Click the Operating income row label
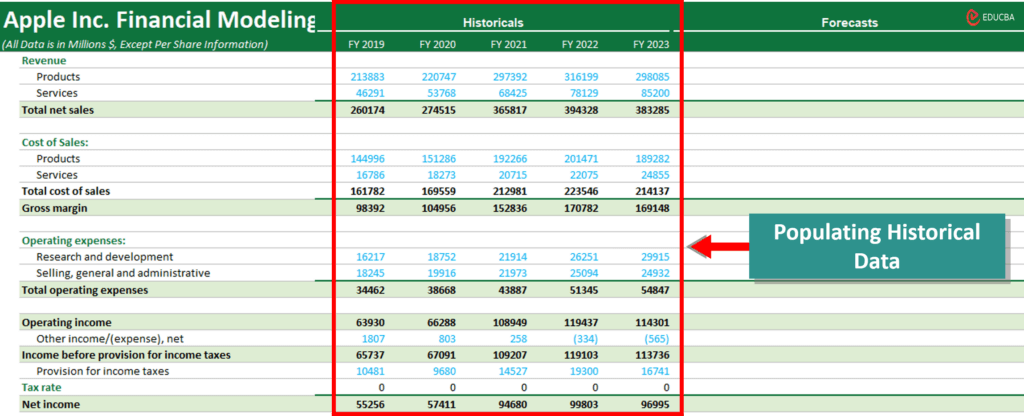The height and width of the screenshot is (416, 1024). coord(67,323)
